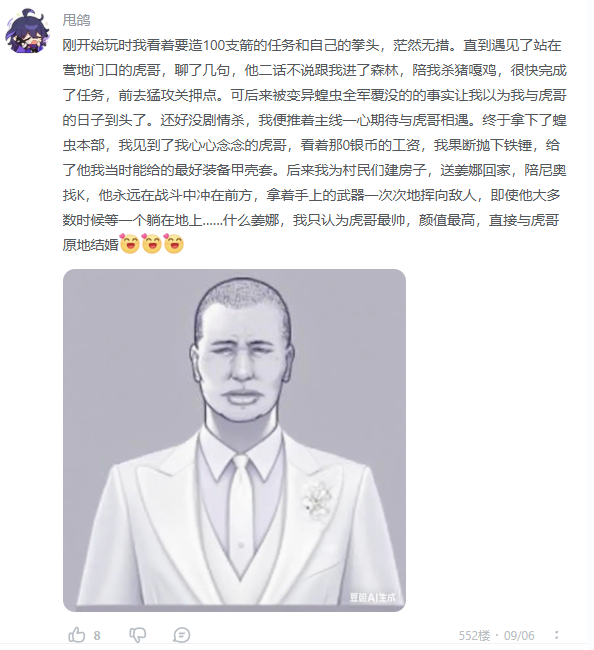Click the 09/06 post date
This screenshot has height=650, width=594.
519,635
